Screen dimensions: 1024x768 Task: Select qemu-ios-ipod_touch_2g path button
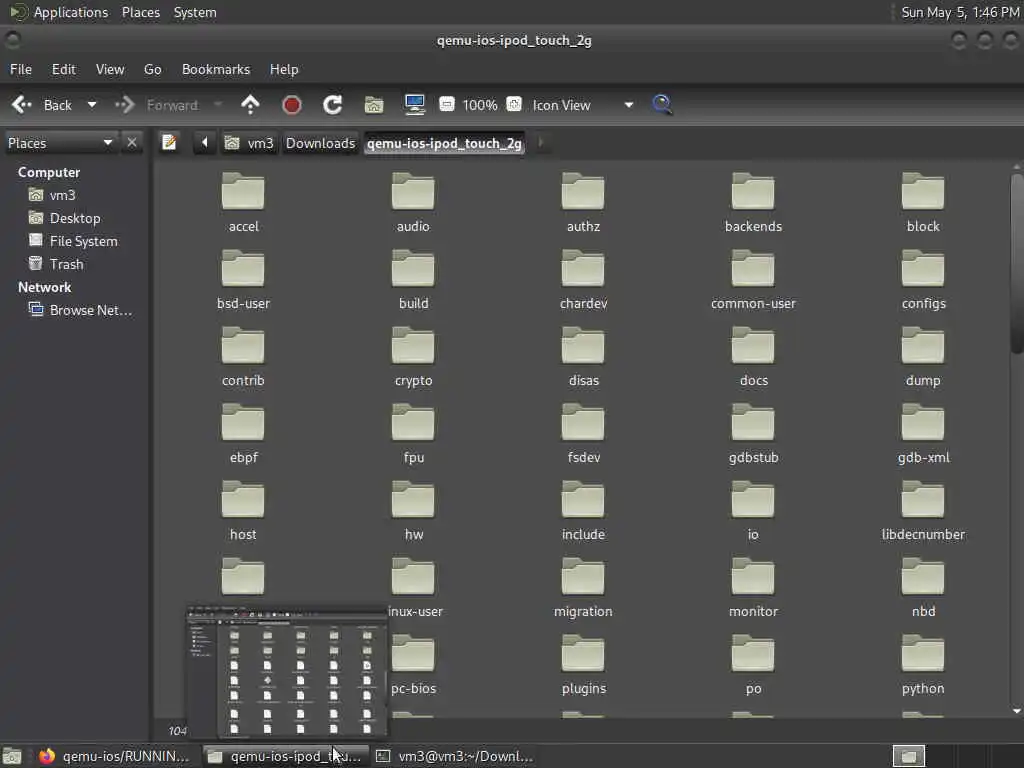(x=444, y=143)
